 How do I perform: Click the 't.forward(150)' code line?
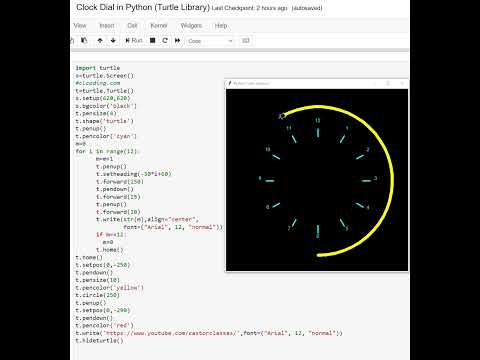point(120,182)
